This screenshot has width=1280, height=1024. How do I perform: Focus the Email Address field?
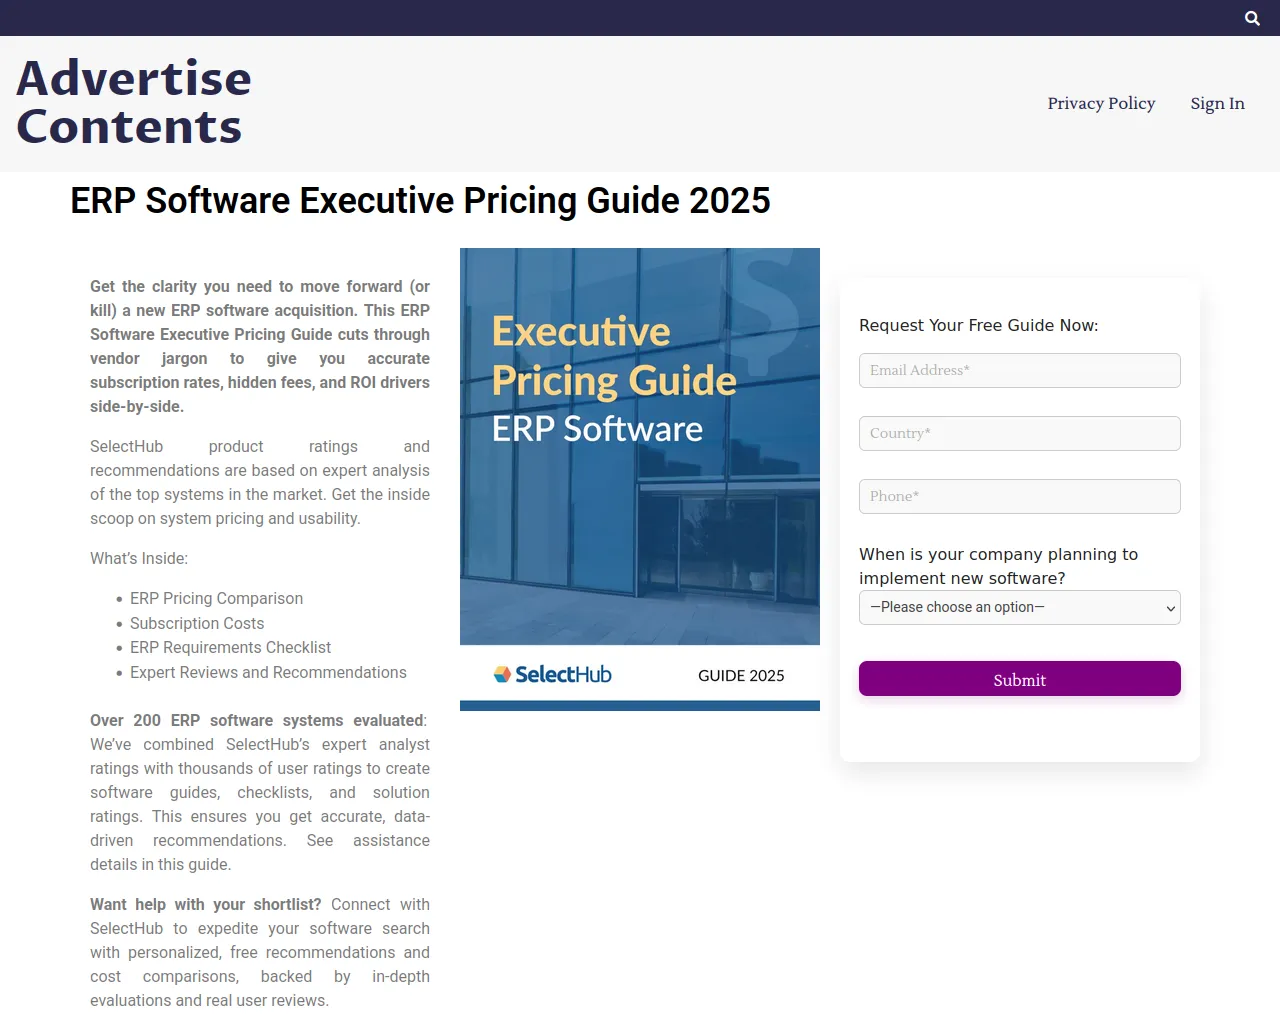[x=1020, y=370]
